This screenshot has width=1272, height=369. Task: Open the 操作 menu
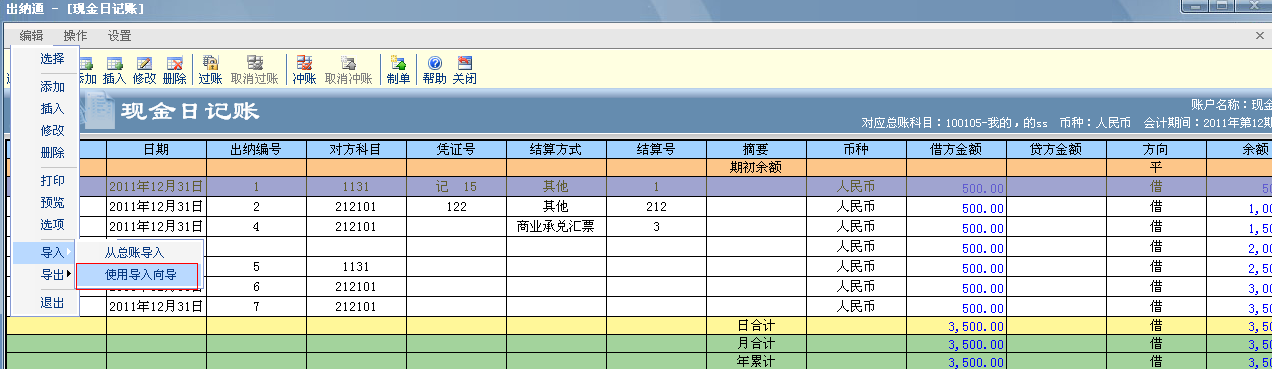pyautogui.click(x=75, y=36)
